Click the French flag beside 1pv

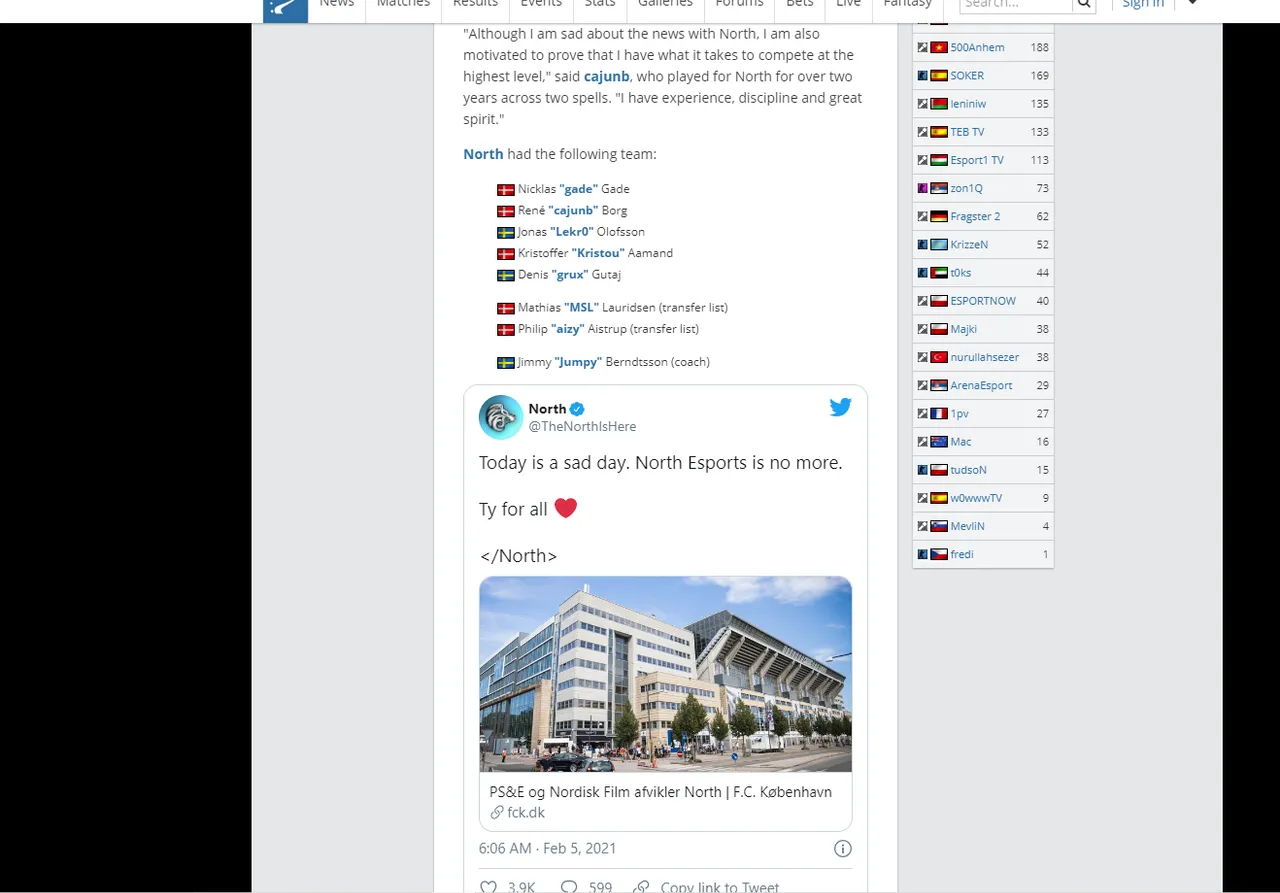pyautogui.click(x=939, y=413)
